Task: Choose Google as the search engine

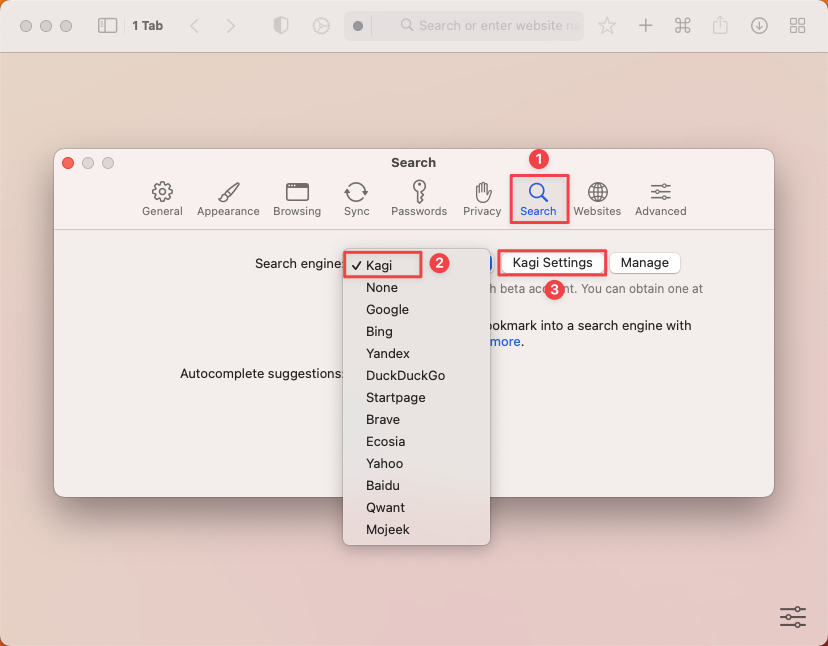Action: pos(387,310)
